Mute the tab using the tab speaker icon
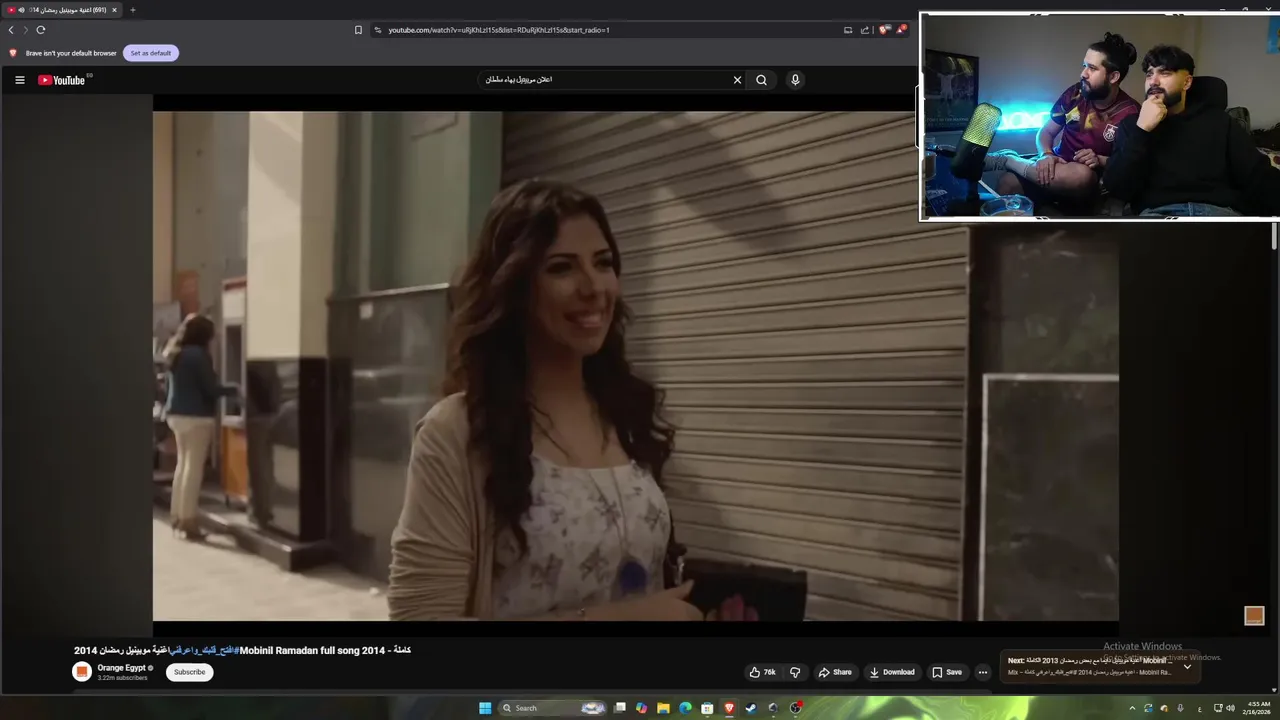The width and height of the screenshot is (1280, 720). (x=21, y=10)
